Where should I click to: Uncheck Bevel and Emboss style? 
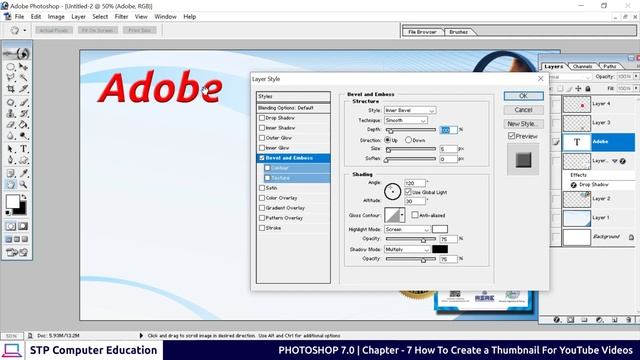262,158
